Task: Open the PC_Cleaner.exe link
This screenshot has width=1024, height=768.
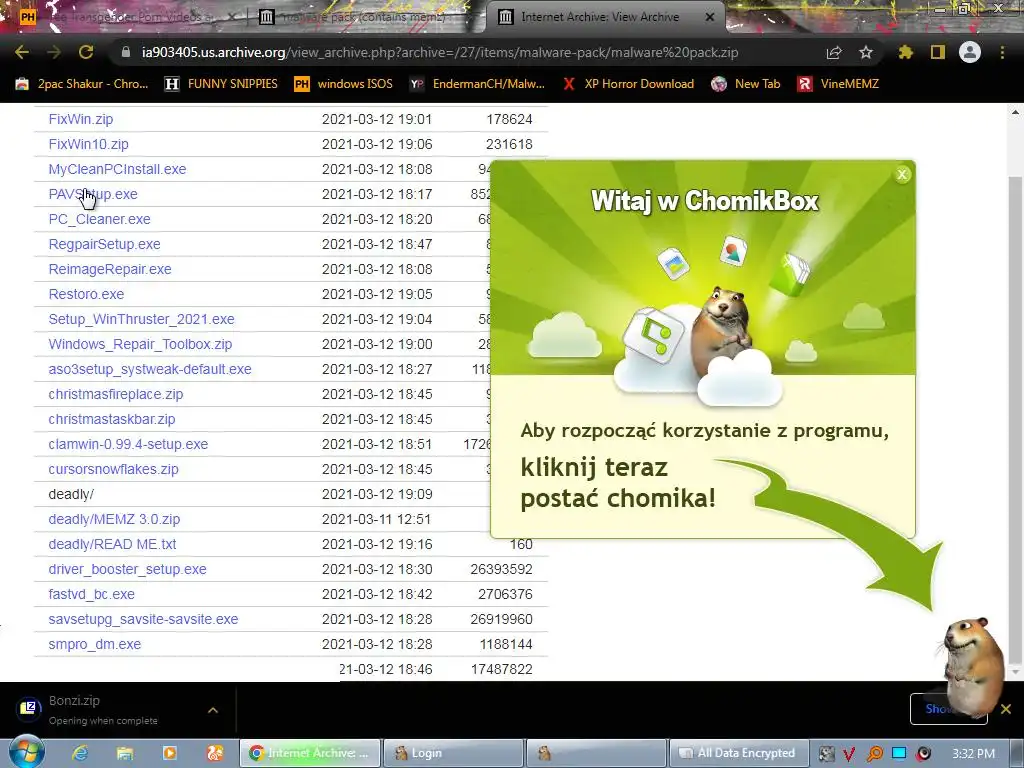Action: (x=99, y=219)
